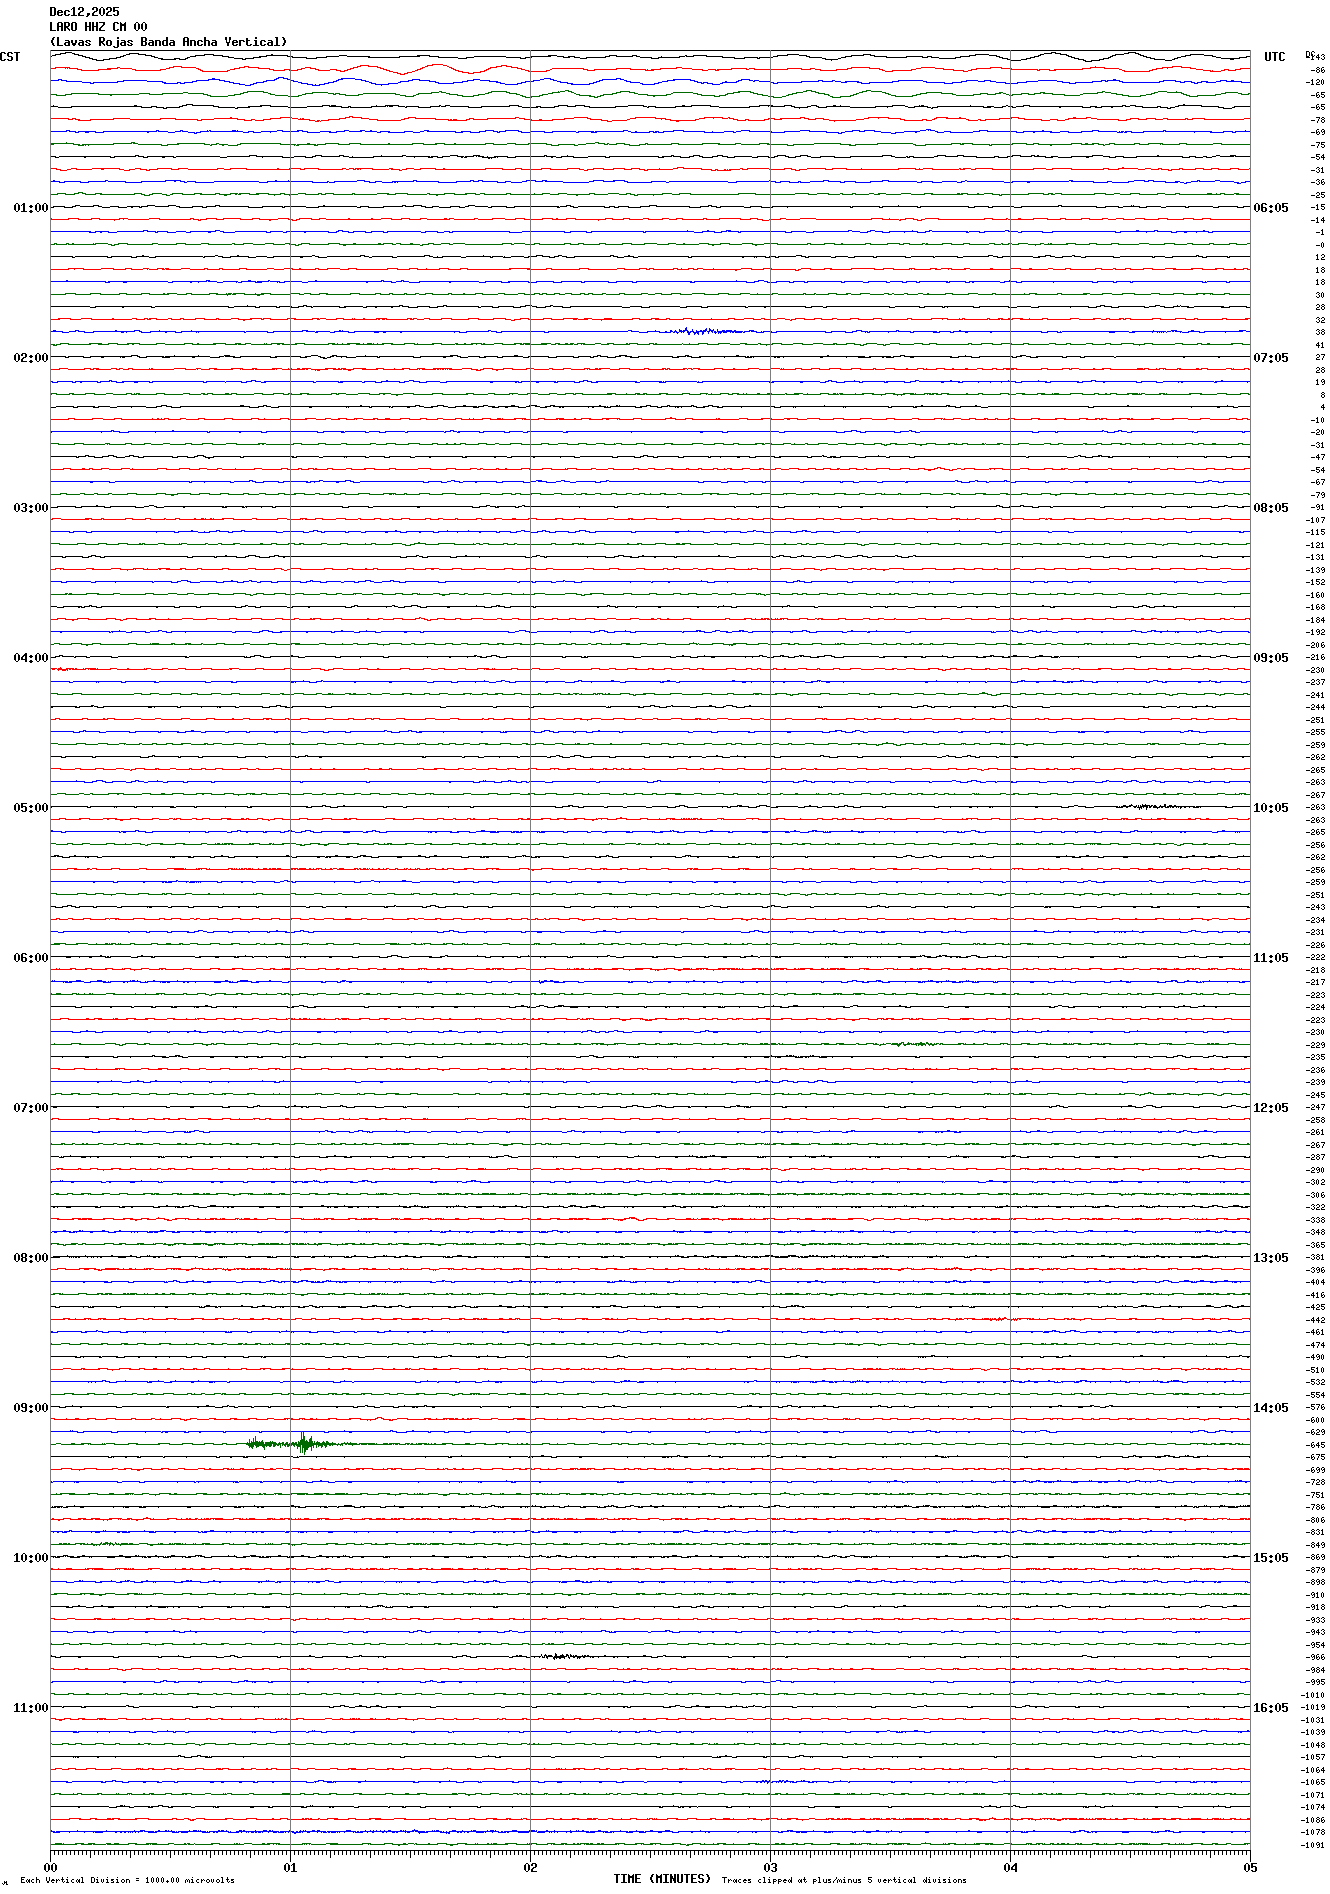Click the 05:00 CST time label
This screenshot has width=1330, height=1894.
pos(30,808)
